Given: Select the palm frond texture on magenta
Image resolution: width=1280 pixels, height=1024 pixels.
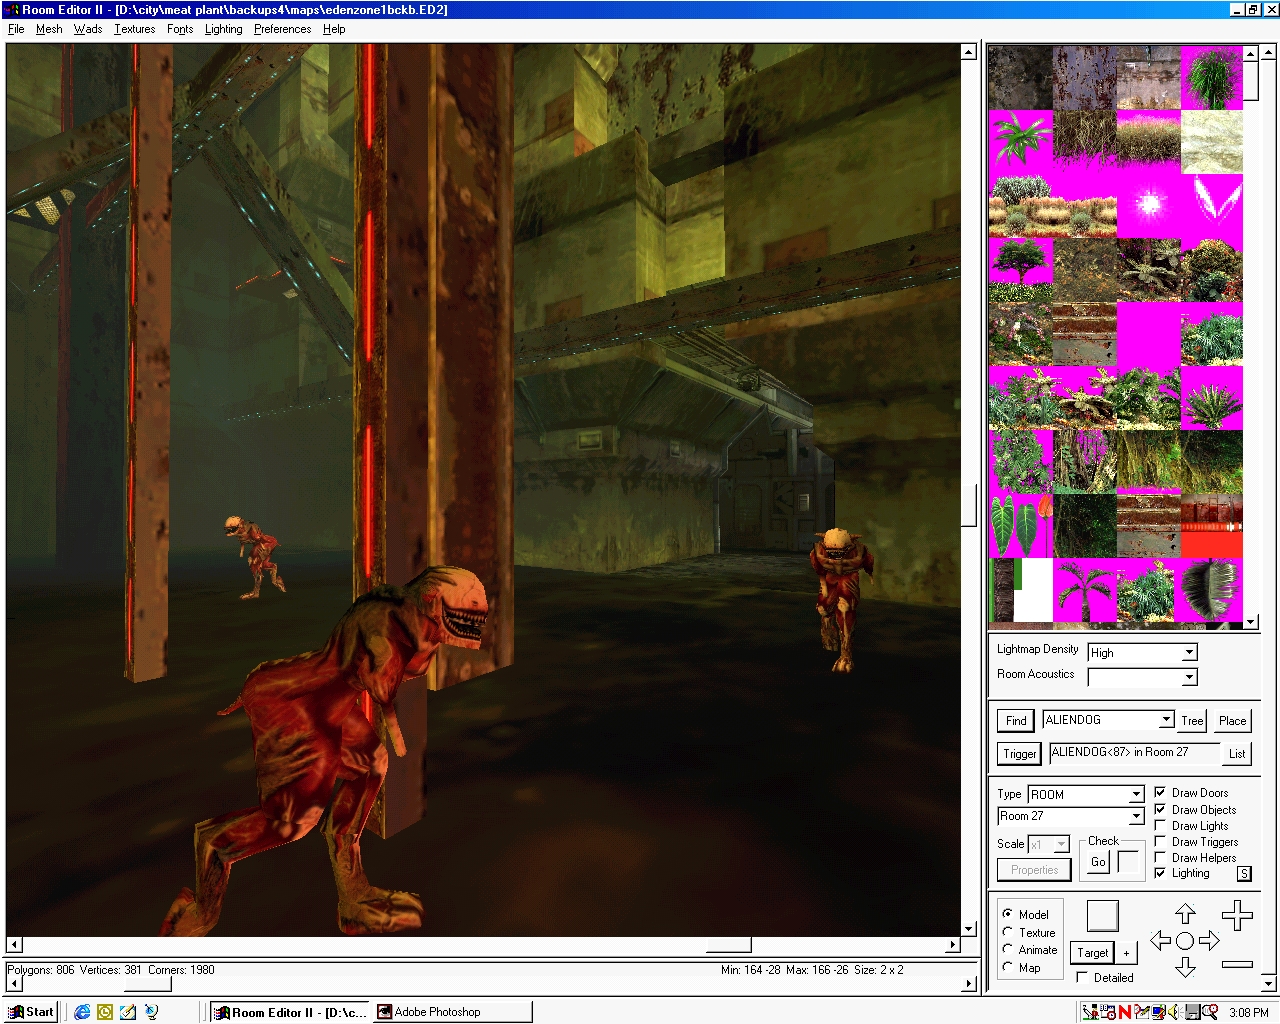Looking at the screenshot, I should click(x=1021, y=141).
